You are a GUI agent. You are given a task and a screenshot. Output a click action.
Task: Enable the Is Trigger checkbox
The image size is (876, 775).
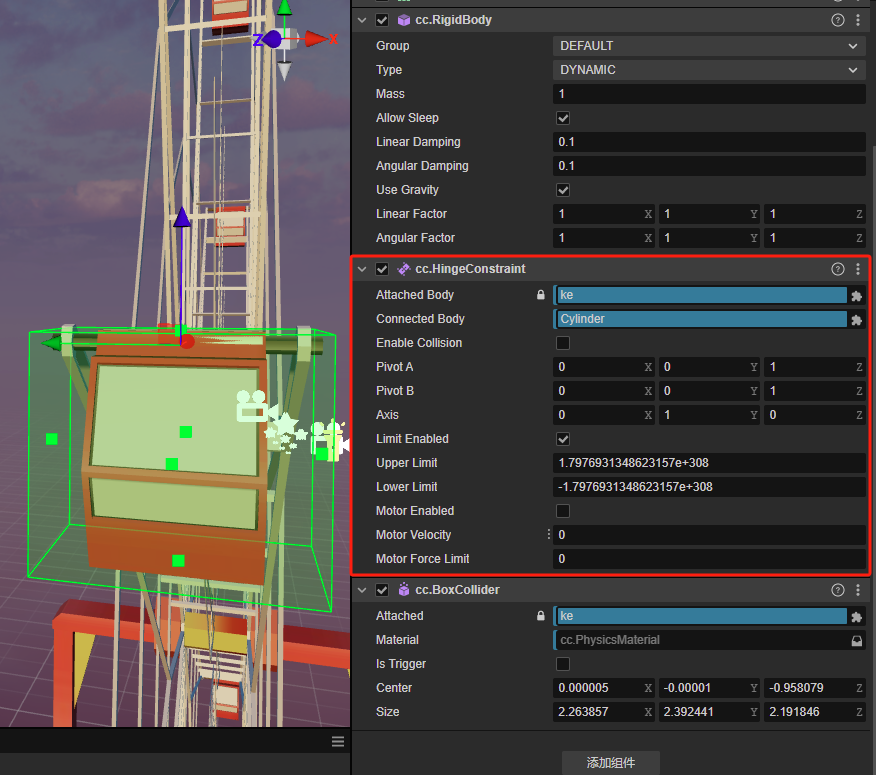click(563, 664)
